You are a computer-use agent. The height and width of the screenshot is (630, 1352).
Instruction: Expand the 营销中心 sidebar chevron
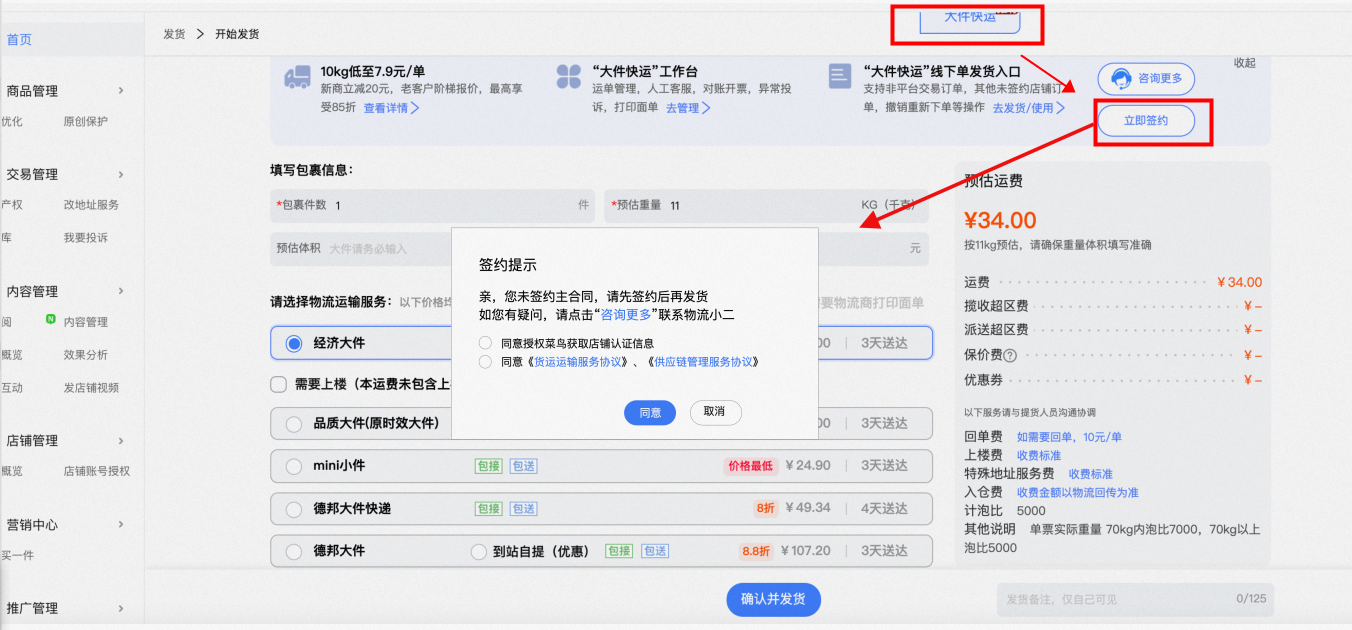pyautogui.click(x=121, y=525)
